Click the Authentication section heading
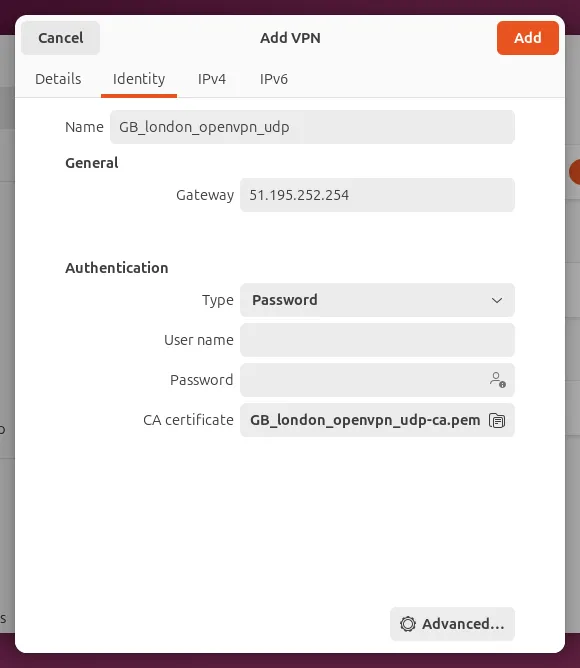 click(117, 268)
